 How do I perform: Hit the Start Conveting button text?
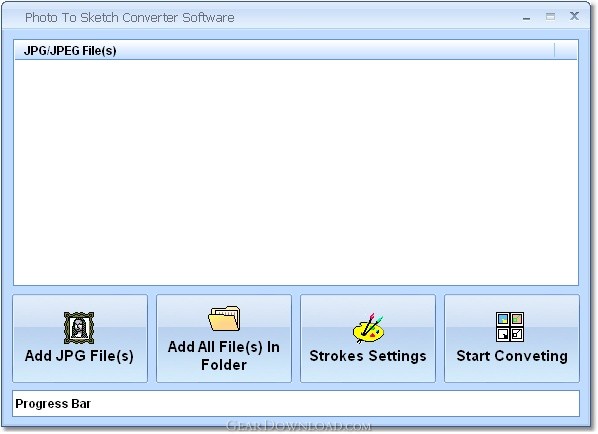[512, 356]
